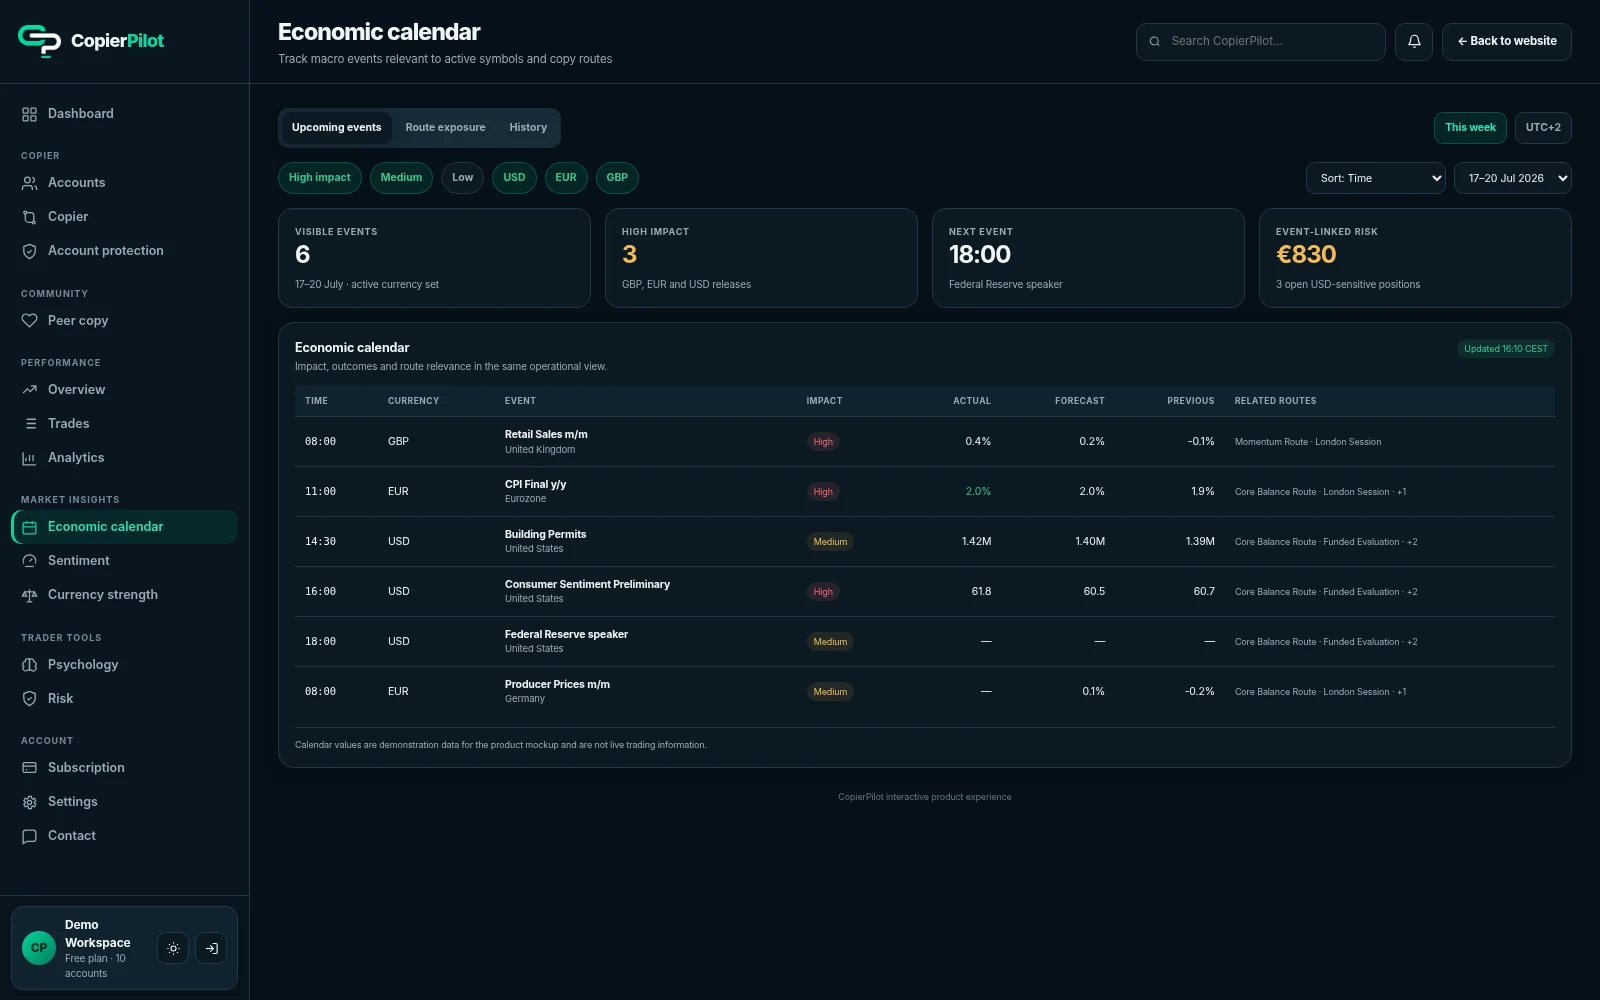The height and width of the screenshot is (1000, 1600).
Task: Select the Building Permits event row
Action: (924, 542)
